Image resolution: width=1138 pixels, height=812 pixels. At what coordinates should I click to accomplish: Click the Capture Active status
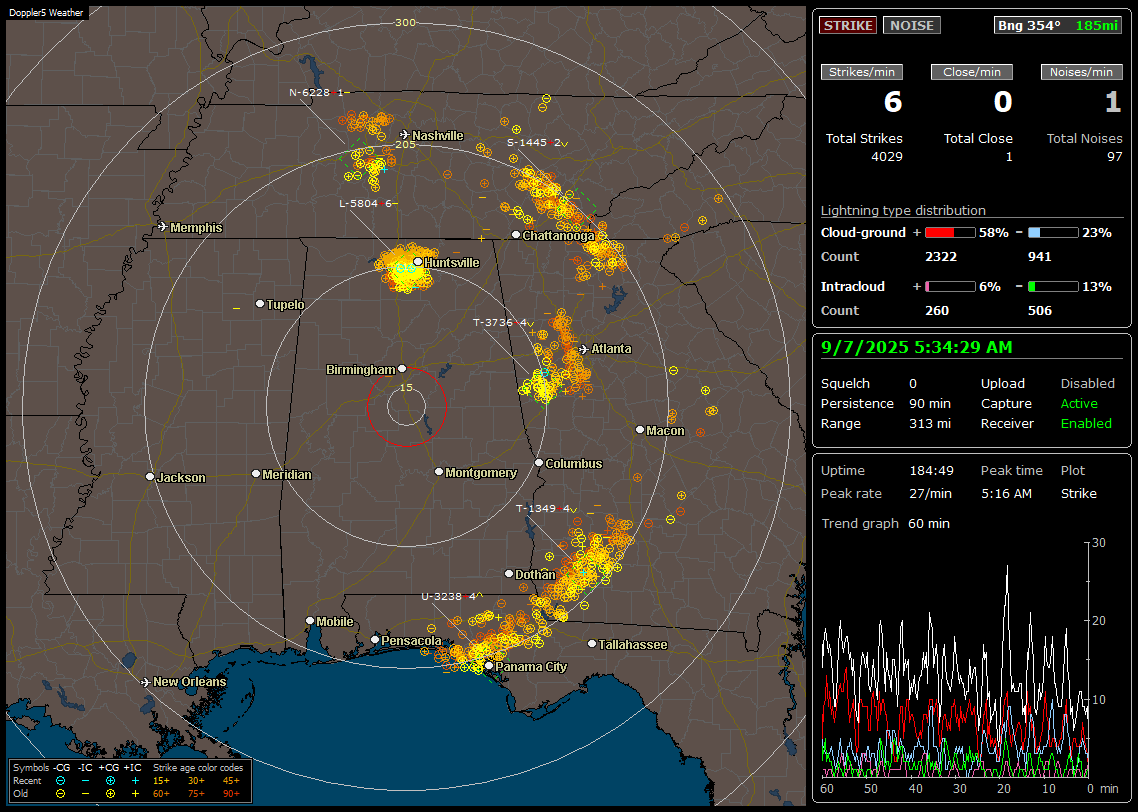pos(1078,403)
